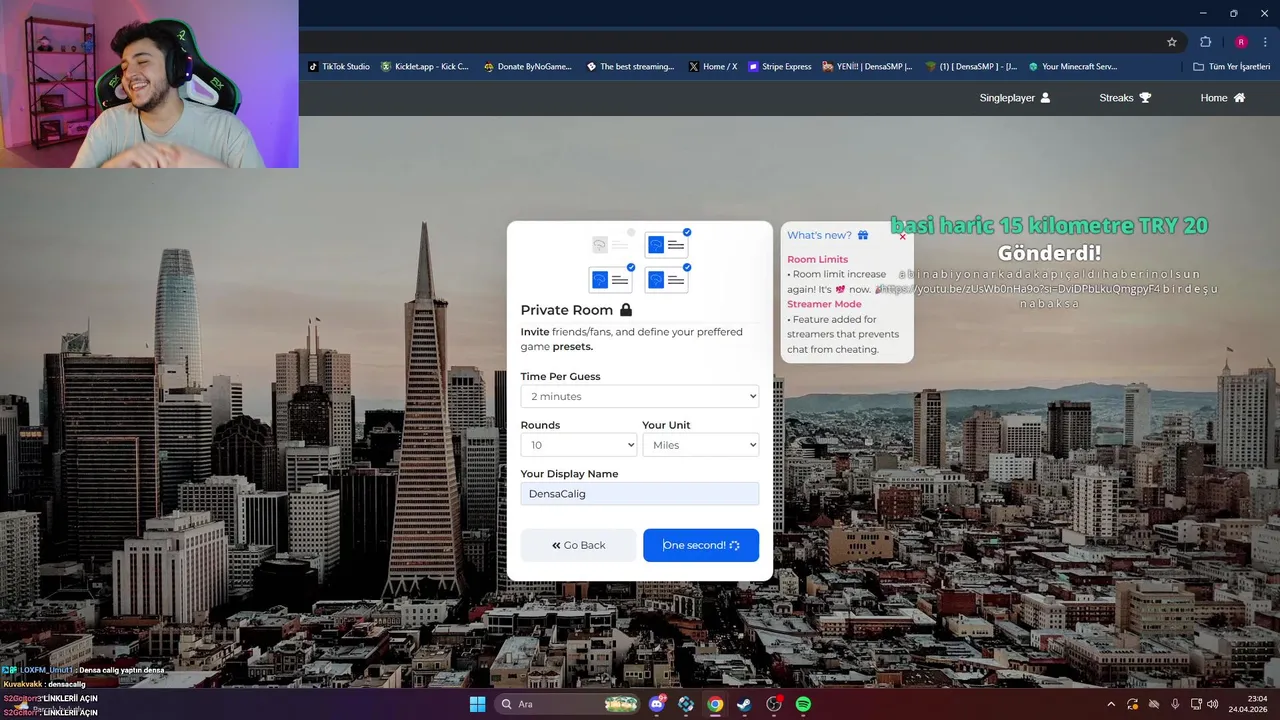Click the microphone tray icon
Viewport: 1280px width, 720px height.
[x=1176, y=704]
